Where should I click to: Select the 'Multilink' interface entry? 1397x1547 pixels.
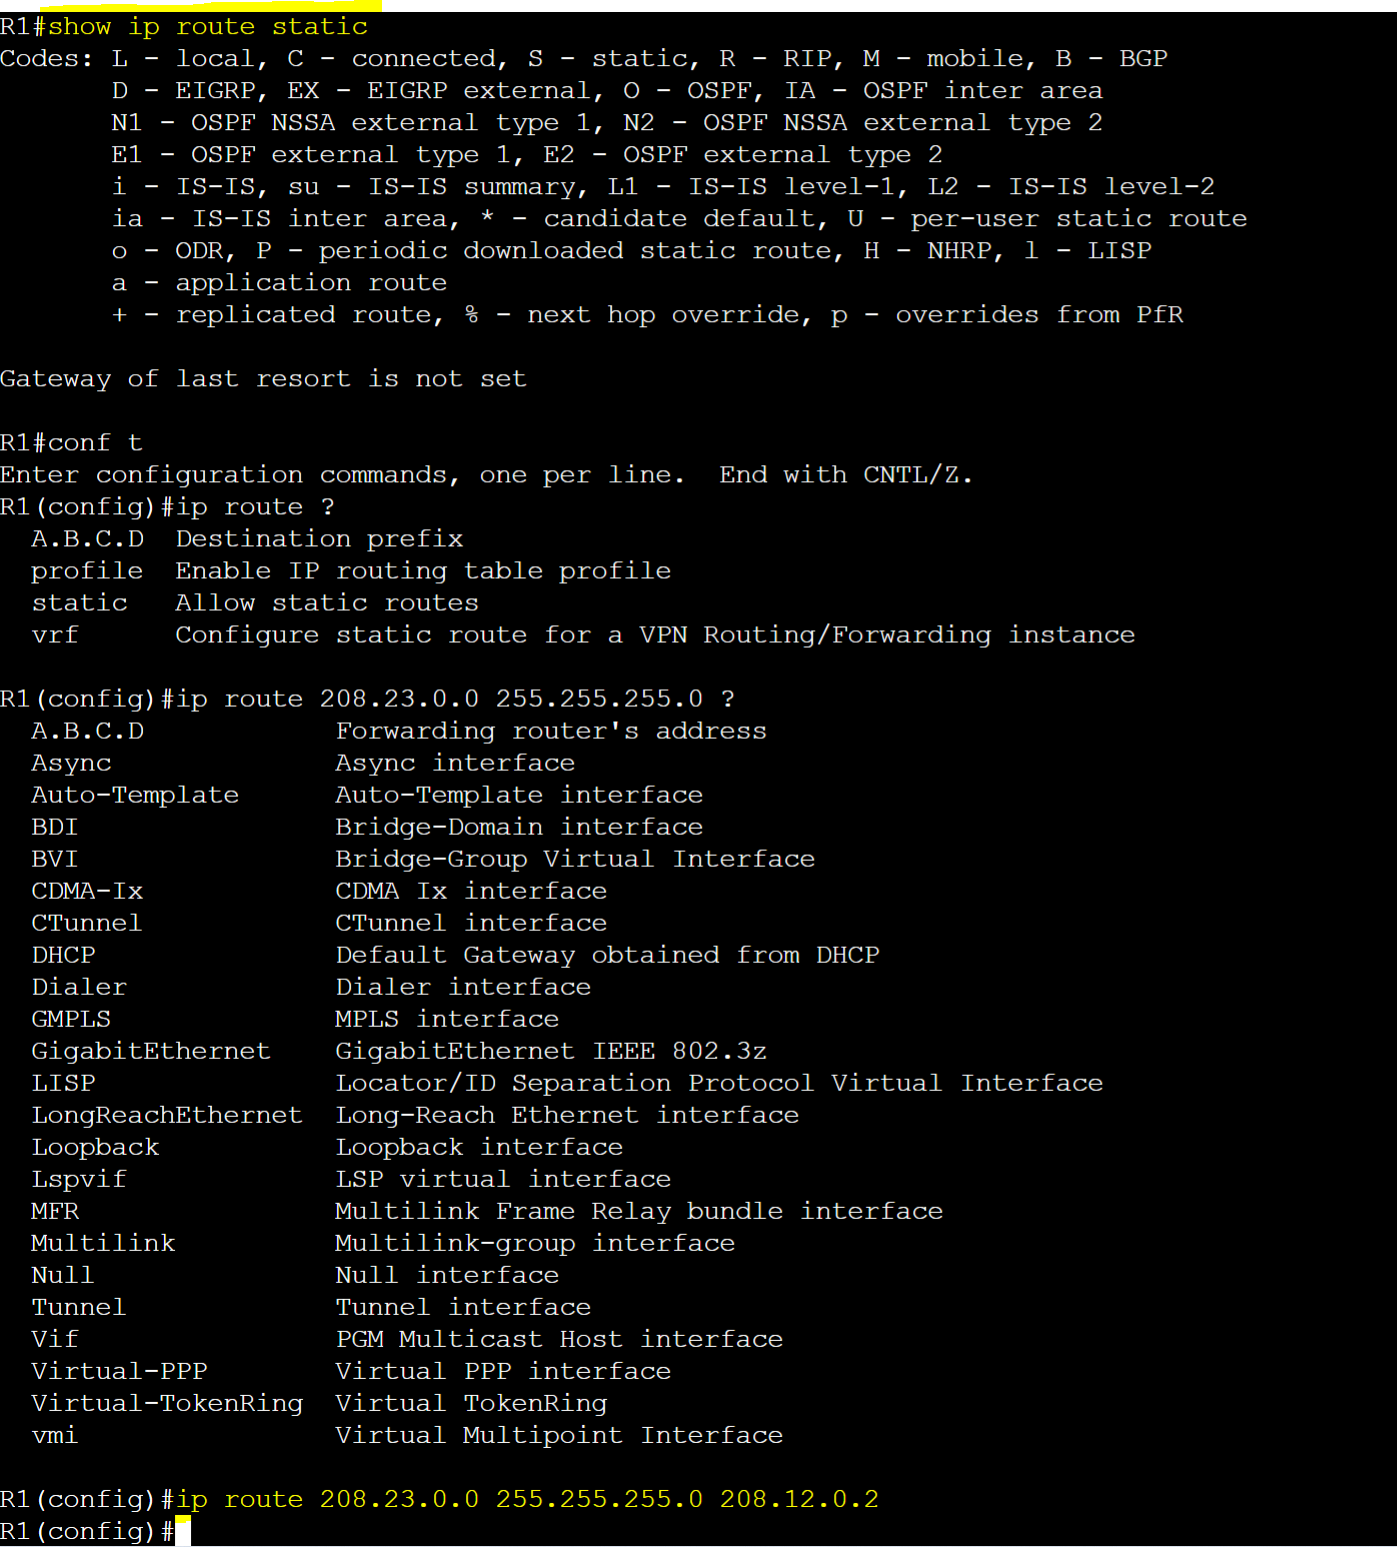click(103, 1243)
